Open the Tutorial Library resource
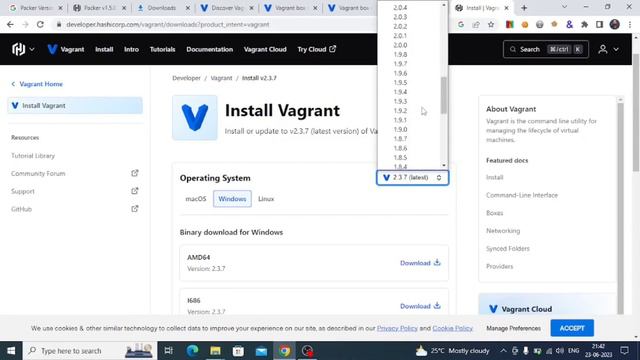Screen dimensions: 640x360 pyautogui.click(x=33, y=156)
